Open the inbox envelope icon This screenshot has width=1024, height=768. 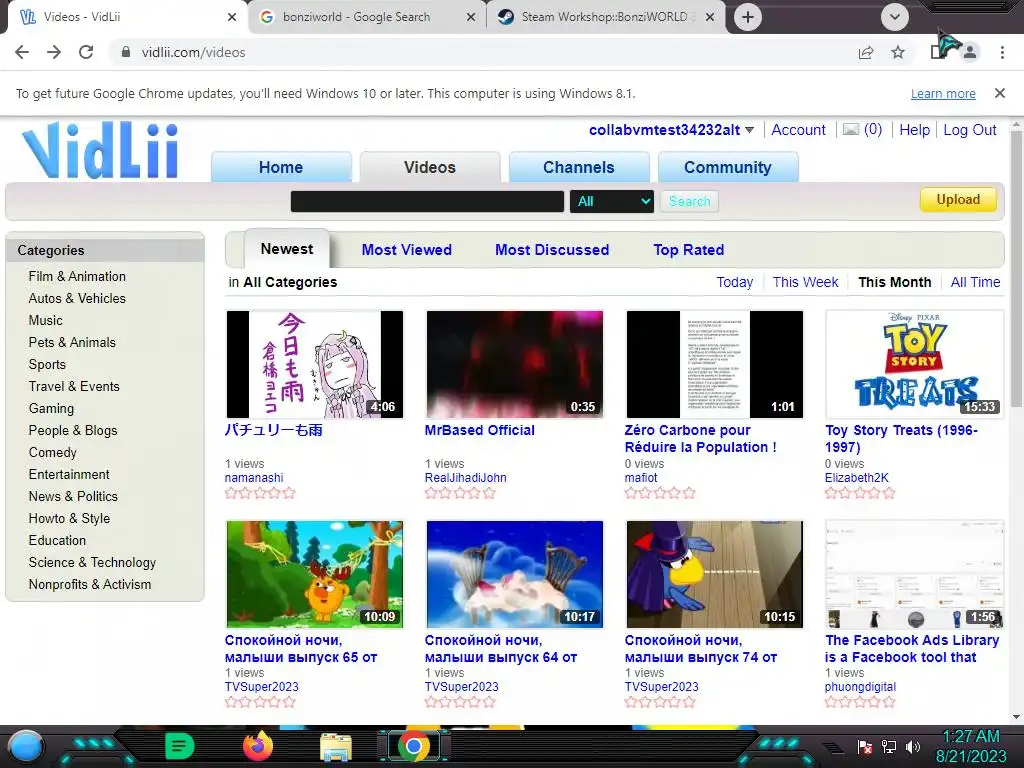850,129
